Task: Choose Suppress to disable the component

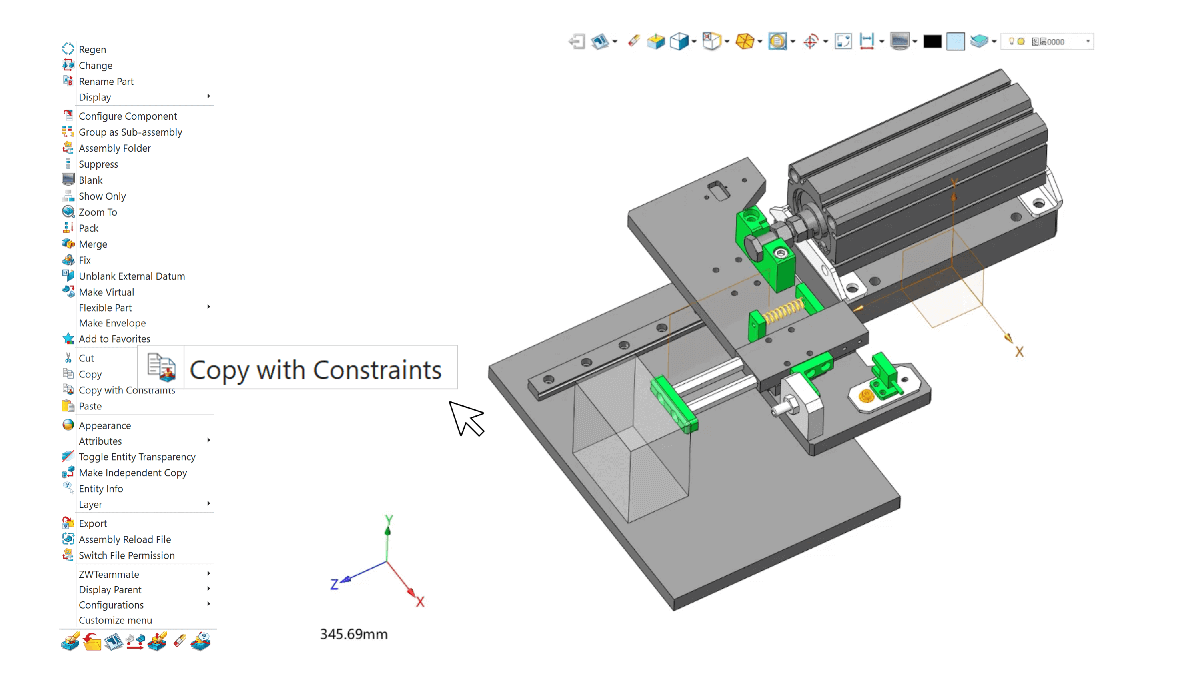Action: click(x=98, y=164)
